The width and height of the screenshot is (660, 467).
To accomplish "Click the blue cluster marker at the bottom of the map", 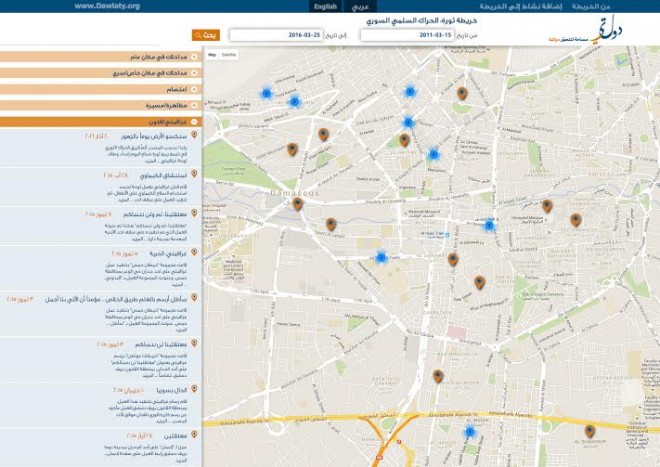I will (x=468, y=432).
